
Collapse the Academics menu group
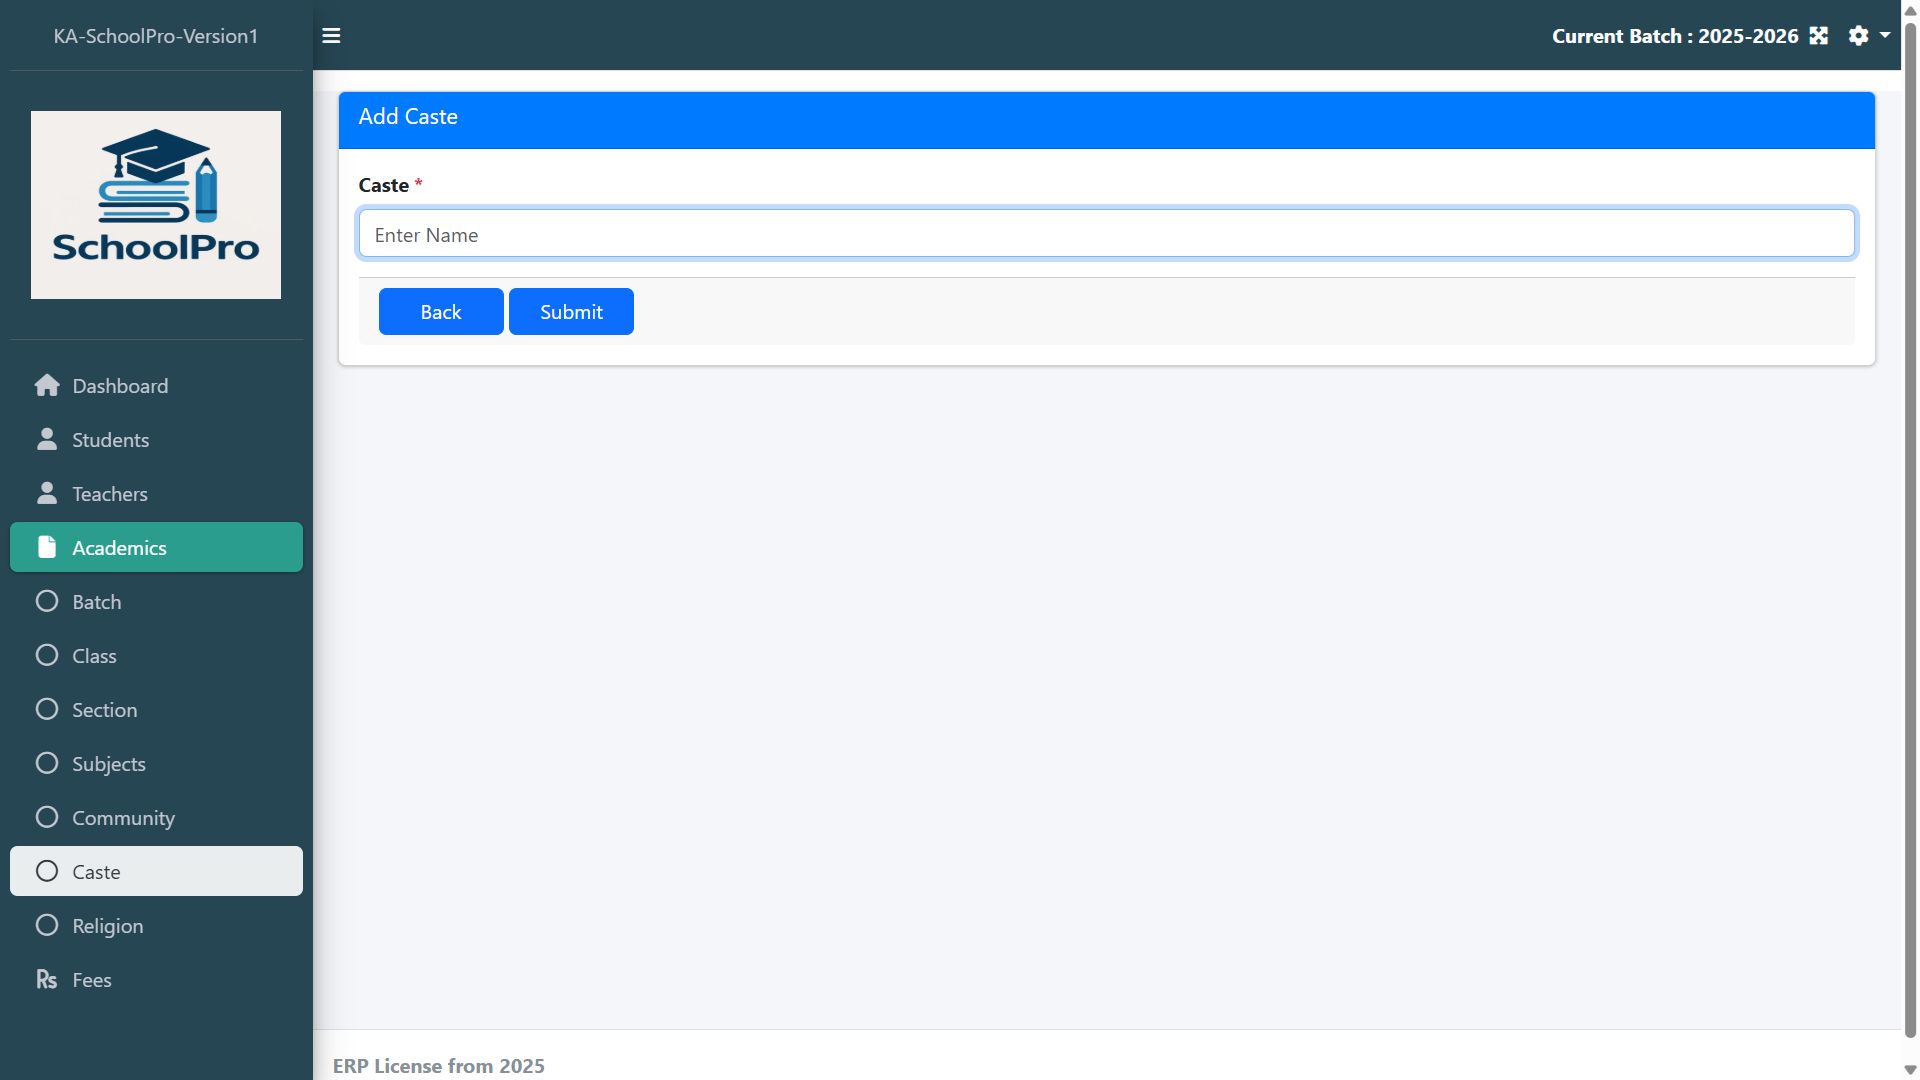click(x=156, y=548)
